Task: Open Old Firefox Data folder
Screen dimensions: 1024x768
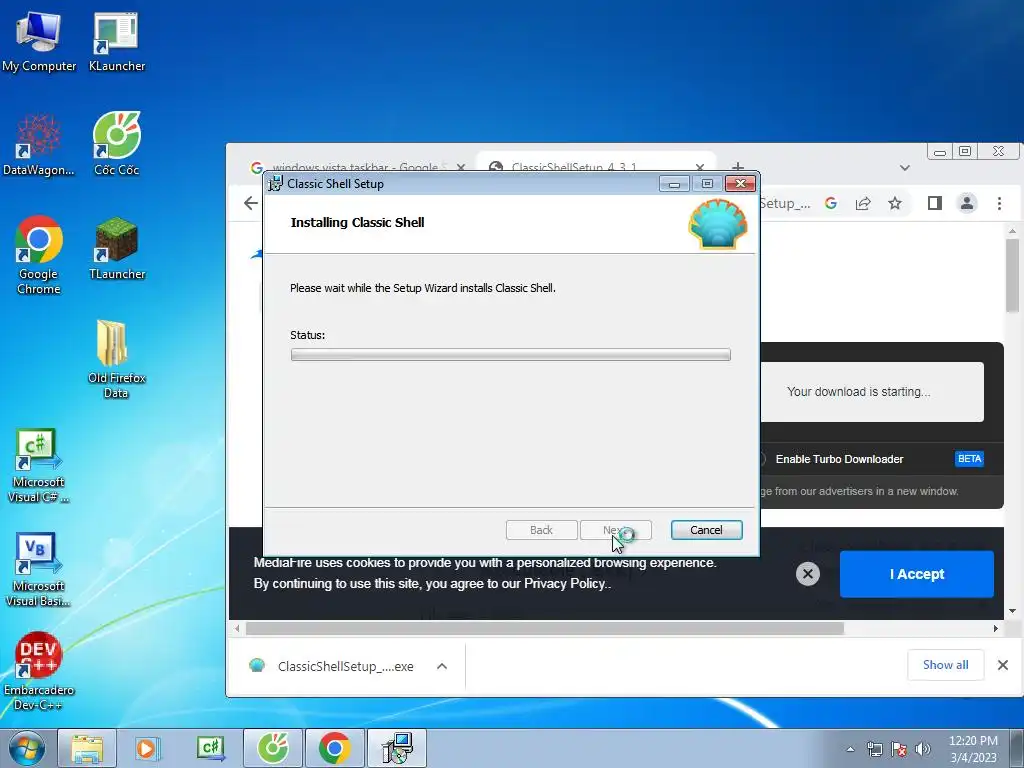Action: tap(116, 359)
